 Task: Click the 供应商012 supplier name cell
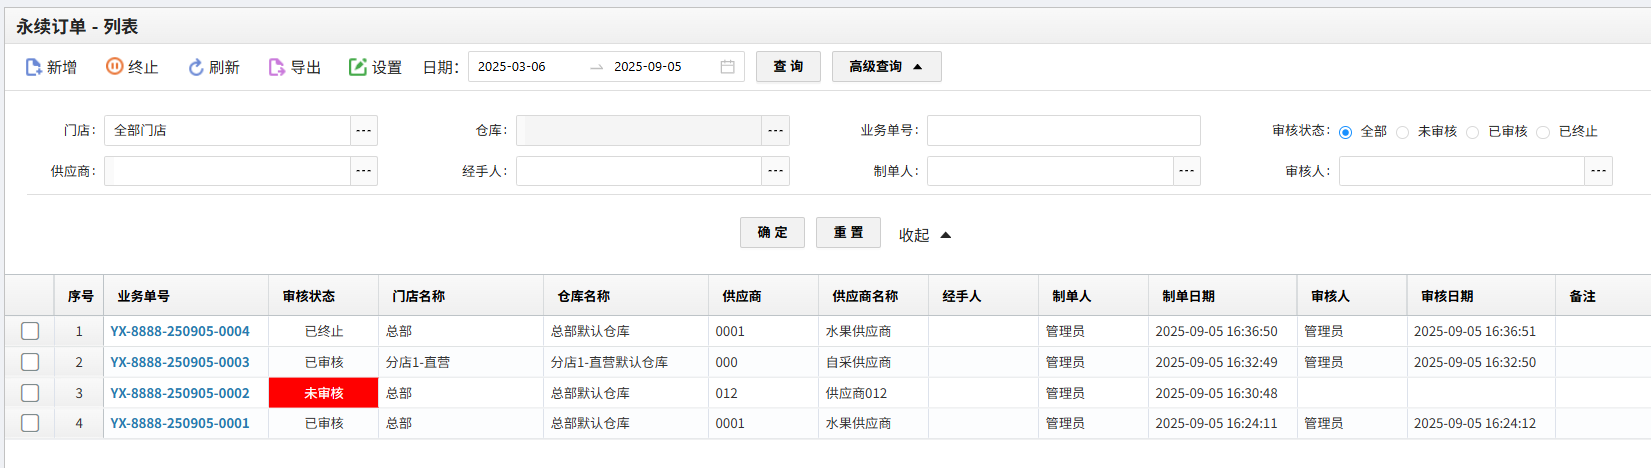click(x=874, y=393)
